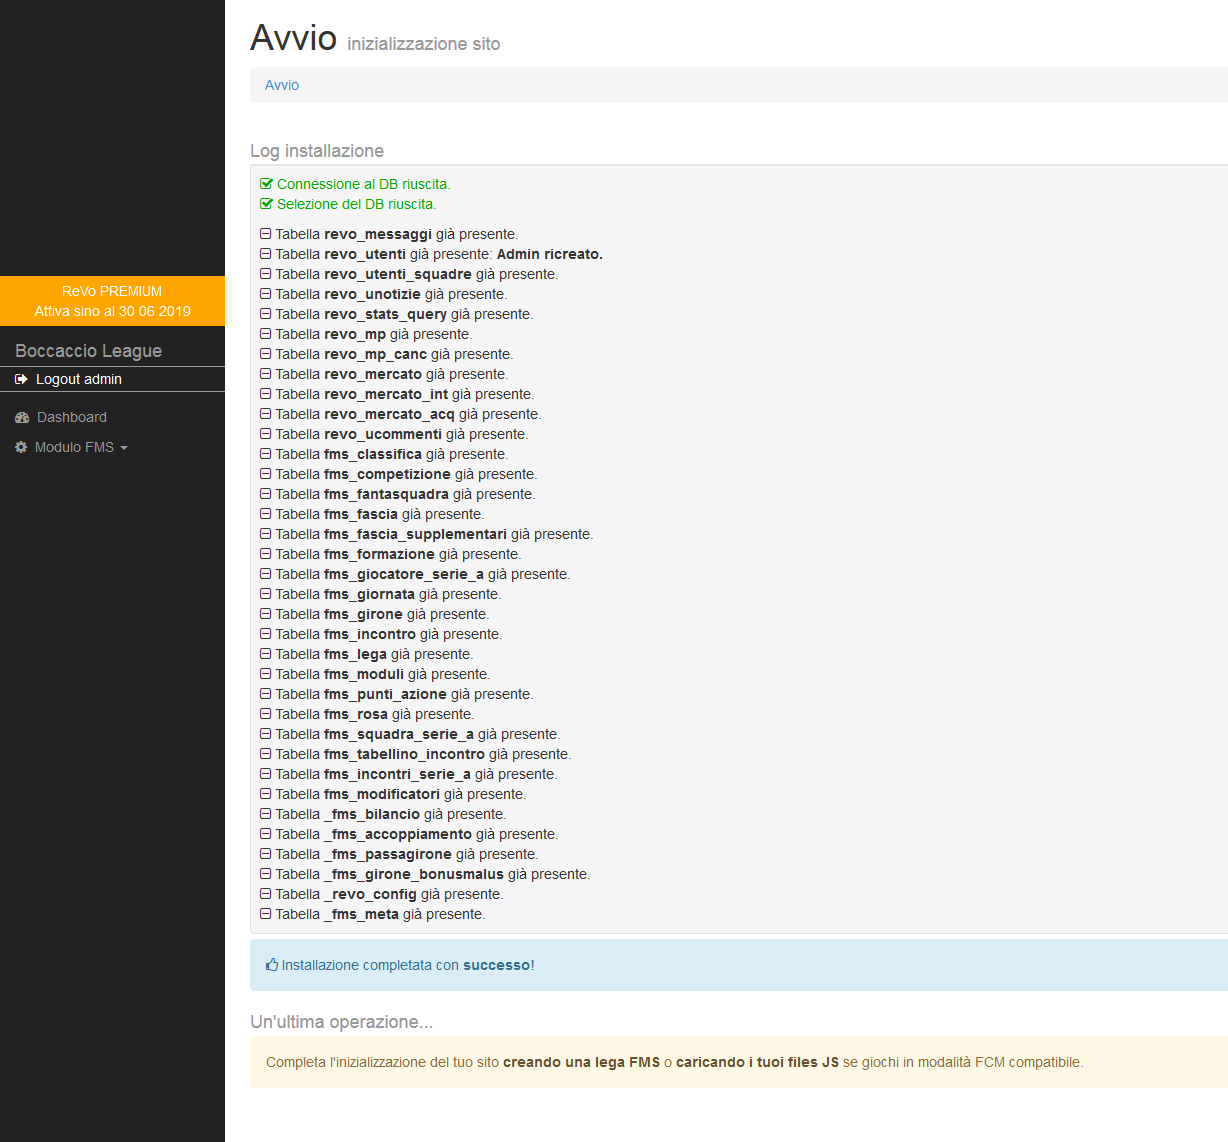Image resolution: width=1228 pixels, height=1142 pixels.
Task: Expand the Modulo FMS dropdown caret
Action: coord(124,448)
